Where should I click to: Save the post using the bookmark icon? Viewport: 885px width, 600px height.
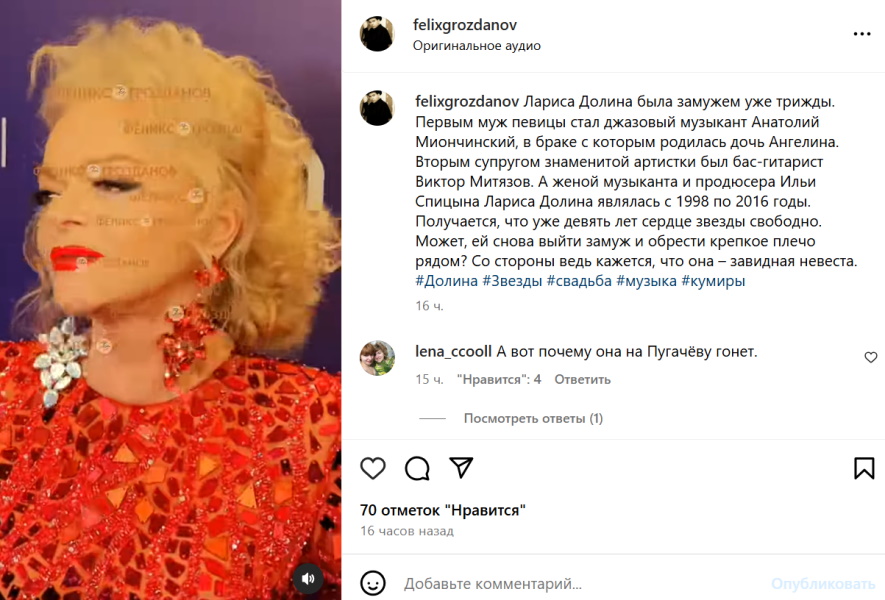point(864,468)
